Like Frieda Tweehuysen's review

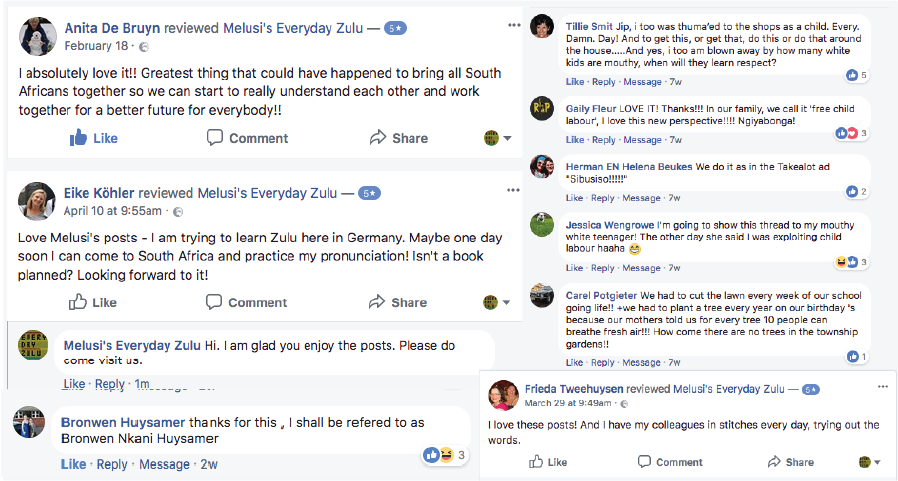[548, 462]
